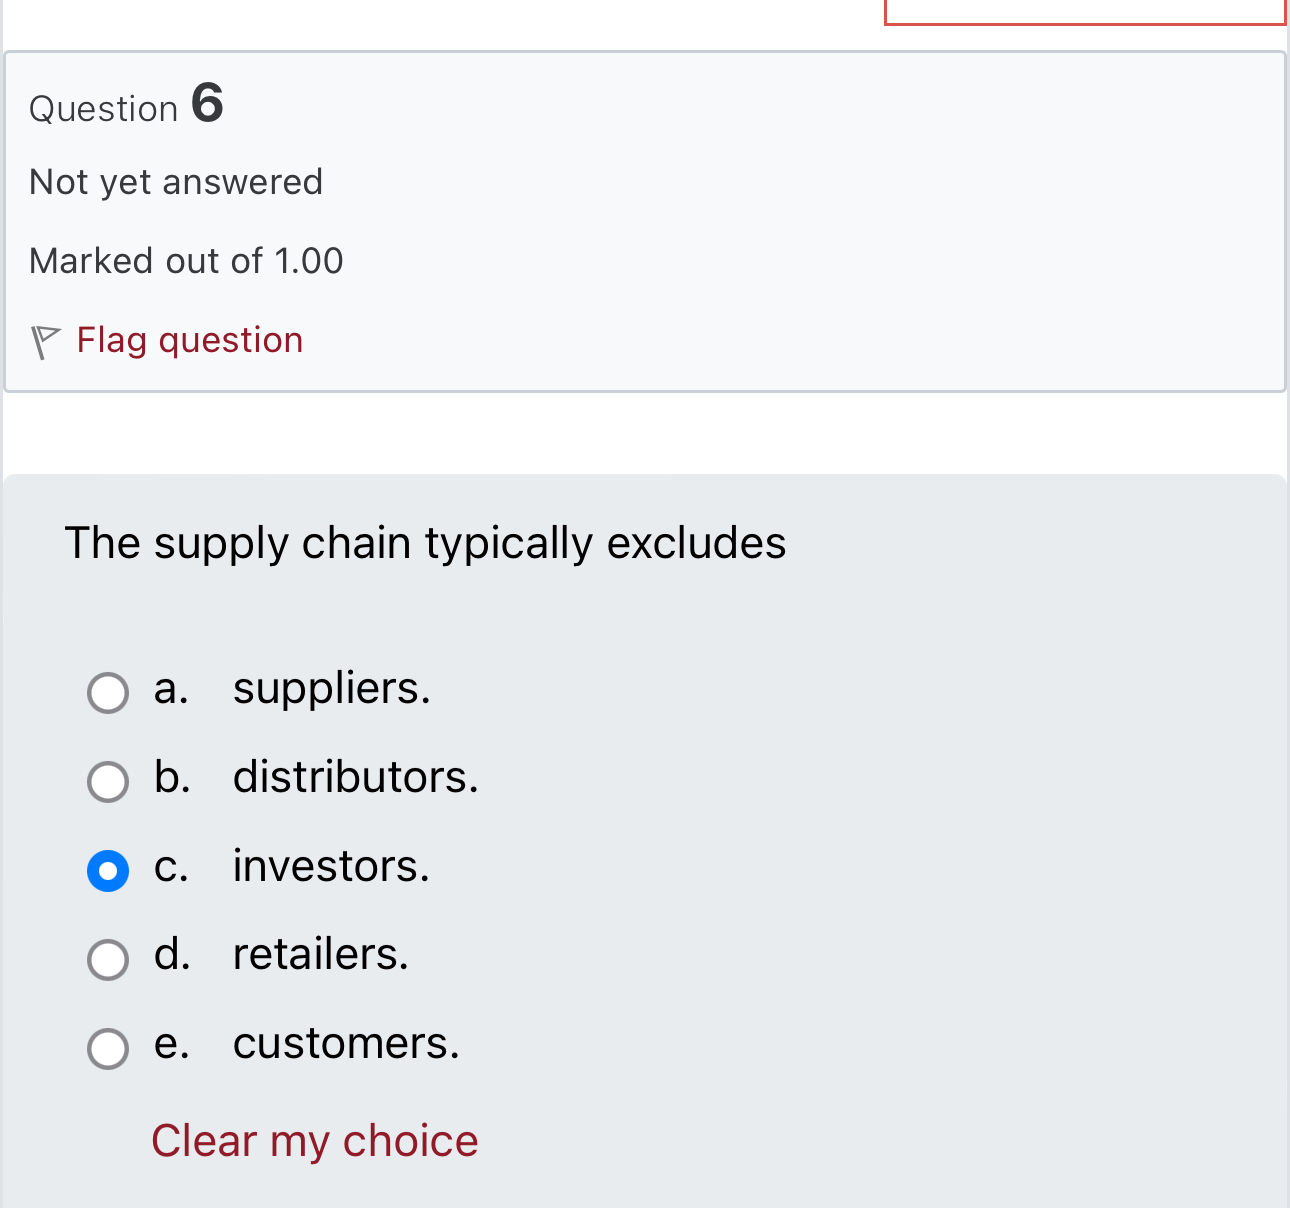This screenshot has height=1208, width=1290.
Task: Clear my choice for this question
Action: coord(315,1141)
